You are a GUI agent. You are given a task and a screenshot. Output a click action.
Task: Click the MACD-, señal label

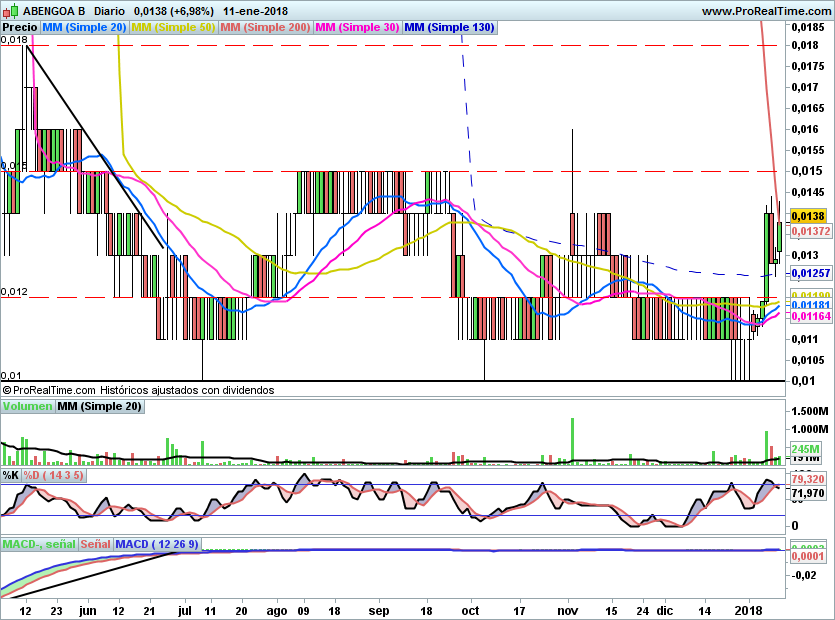(x=37, y=544)
